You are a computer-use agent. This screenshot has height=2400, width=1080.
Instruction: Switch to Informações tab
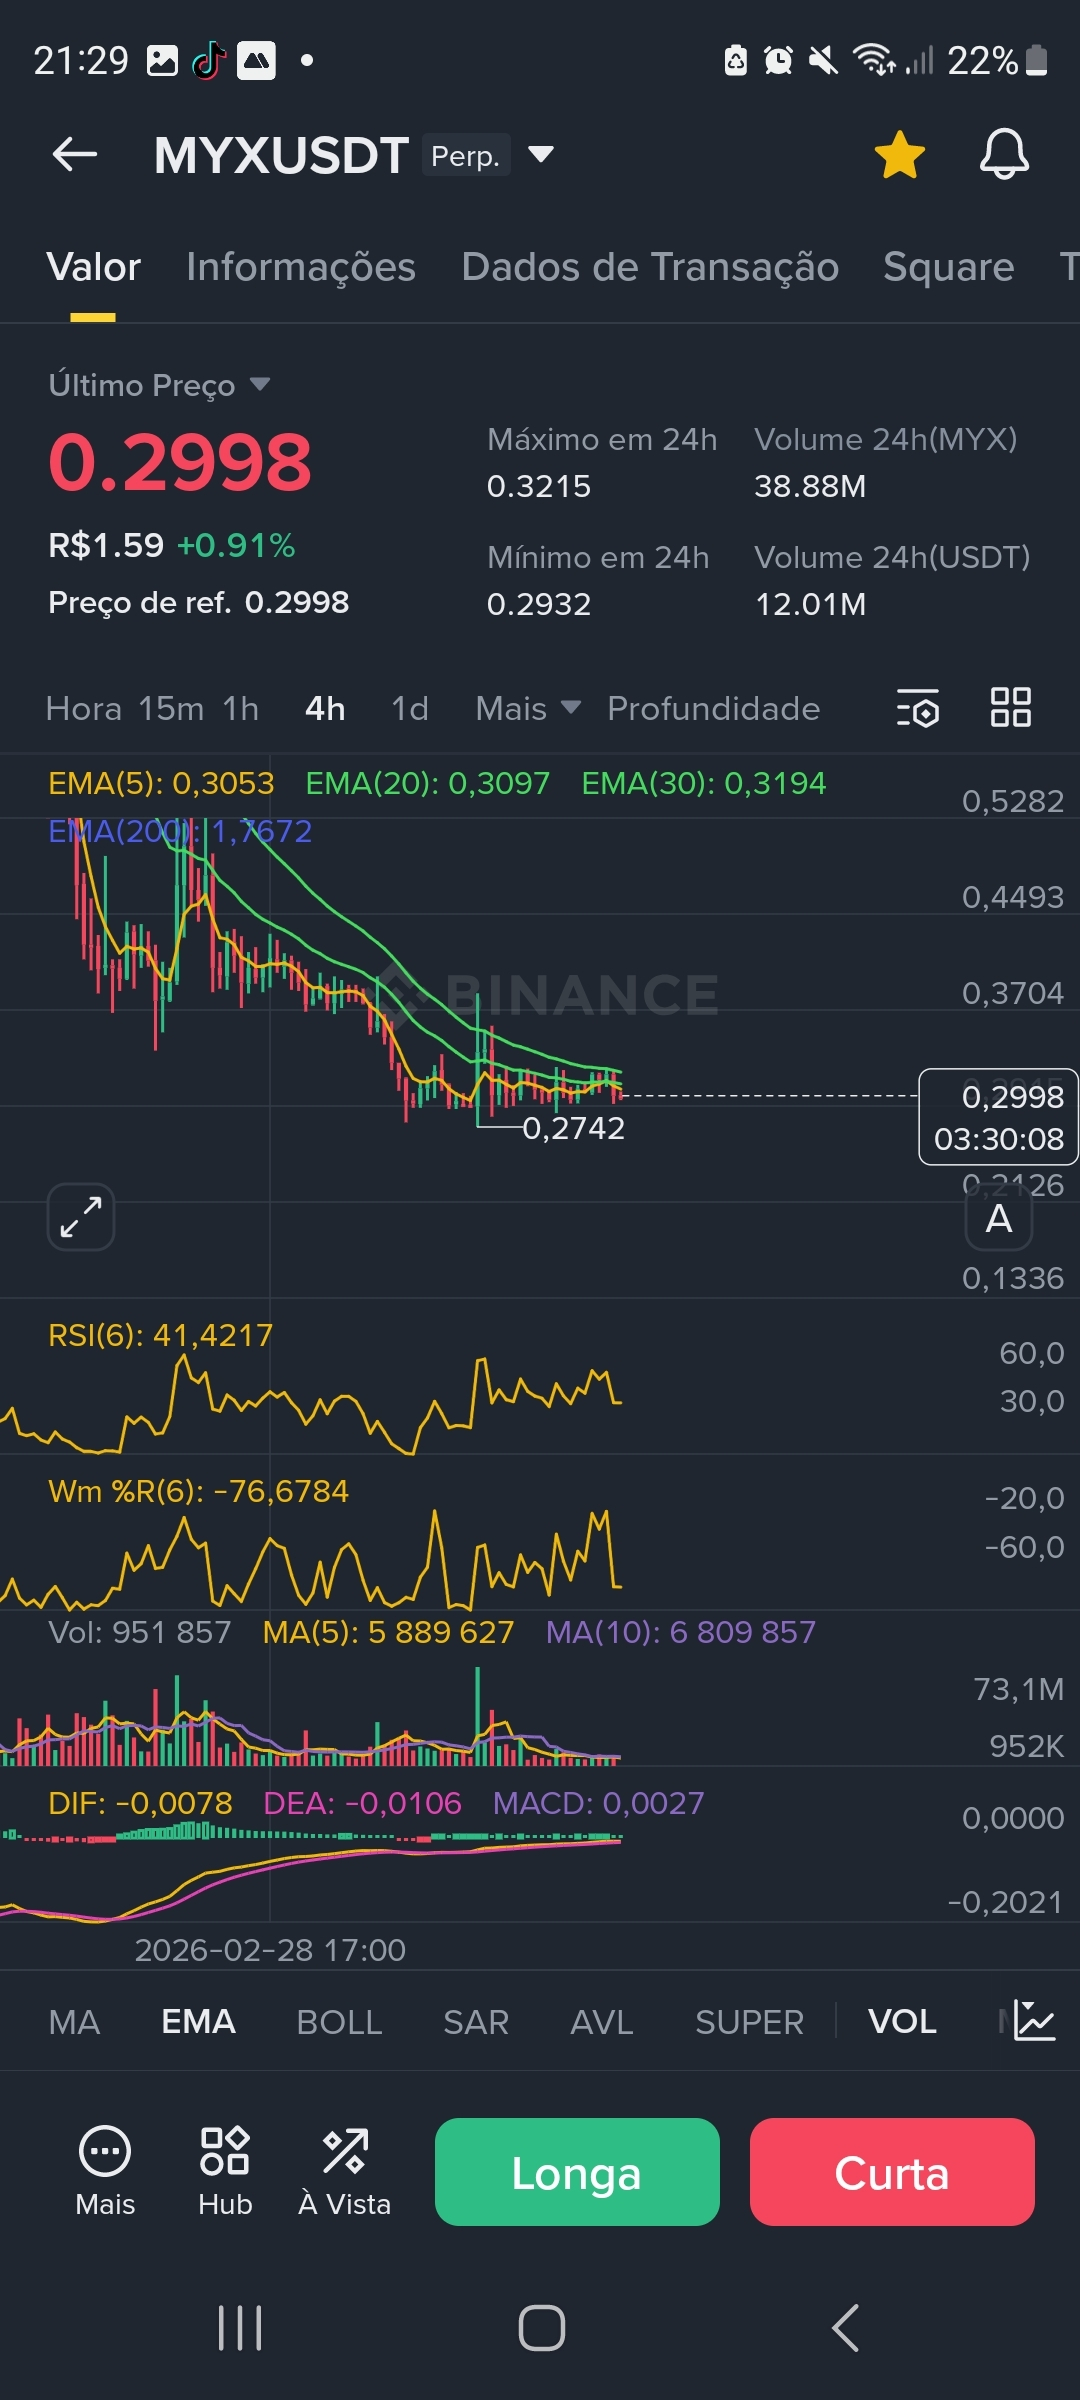click(301, 267)
